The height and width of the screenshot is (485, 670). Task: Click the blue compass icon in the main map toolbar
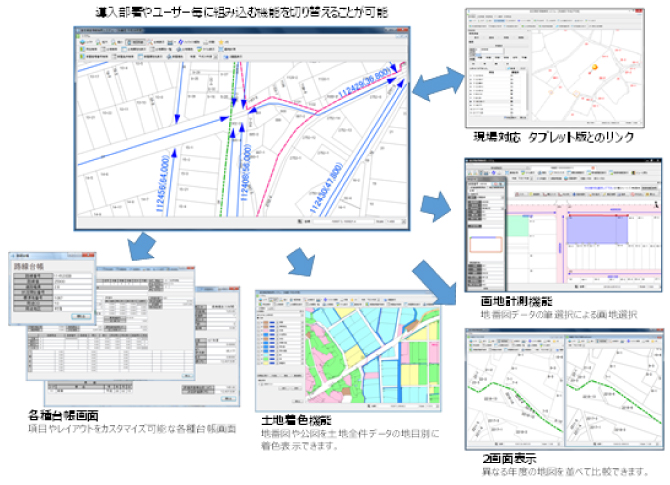180,41
